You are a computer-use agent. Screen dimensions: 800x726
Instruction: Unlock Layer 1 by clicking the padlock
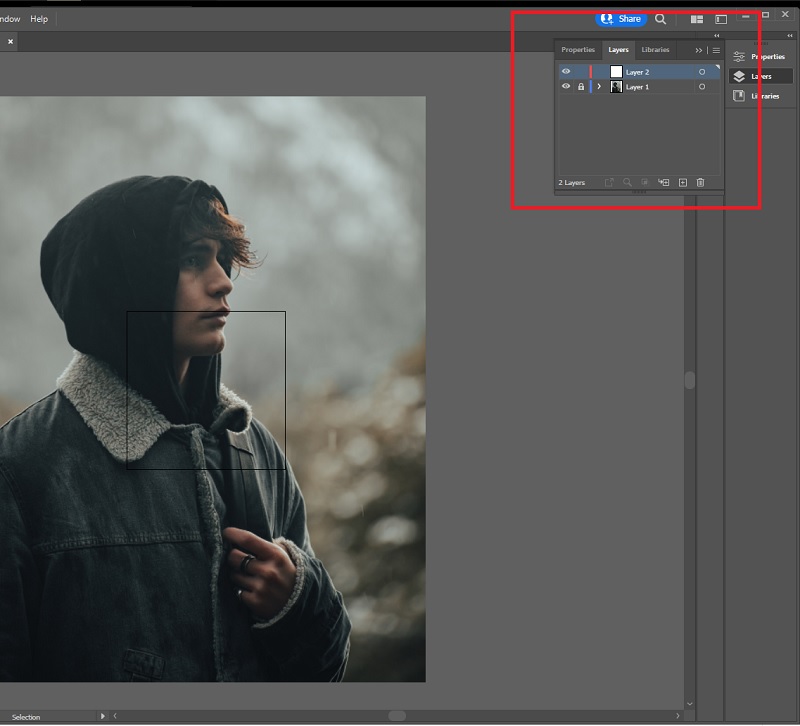point(582,87)
